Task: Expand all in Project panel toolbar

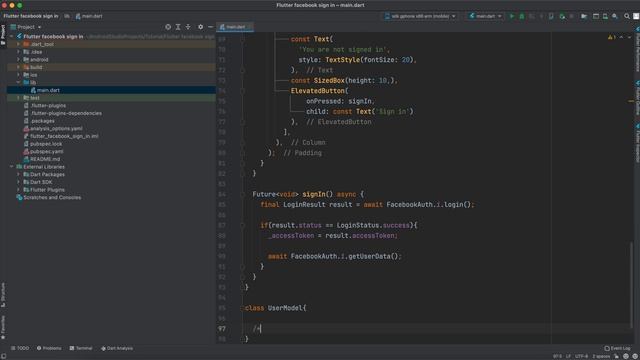Action: pyautogui.click(x=178, y=27)
